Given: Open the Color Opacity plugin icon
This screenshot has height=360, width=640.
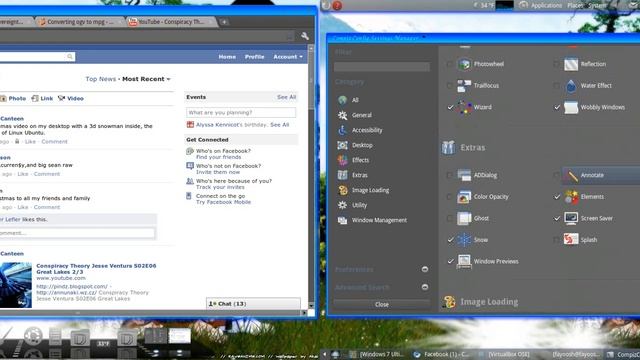Looking at the screenshot, I should [x=464, y=197].
